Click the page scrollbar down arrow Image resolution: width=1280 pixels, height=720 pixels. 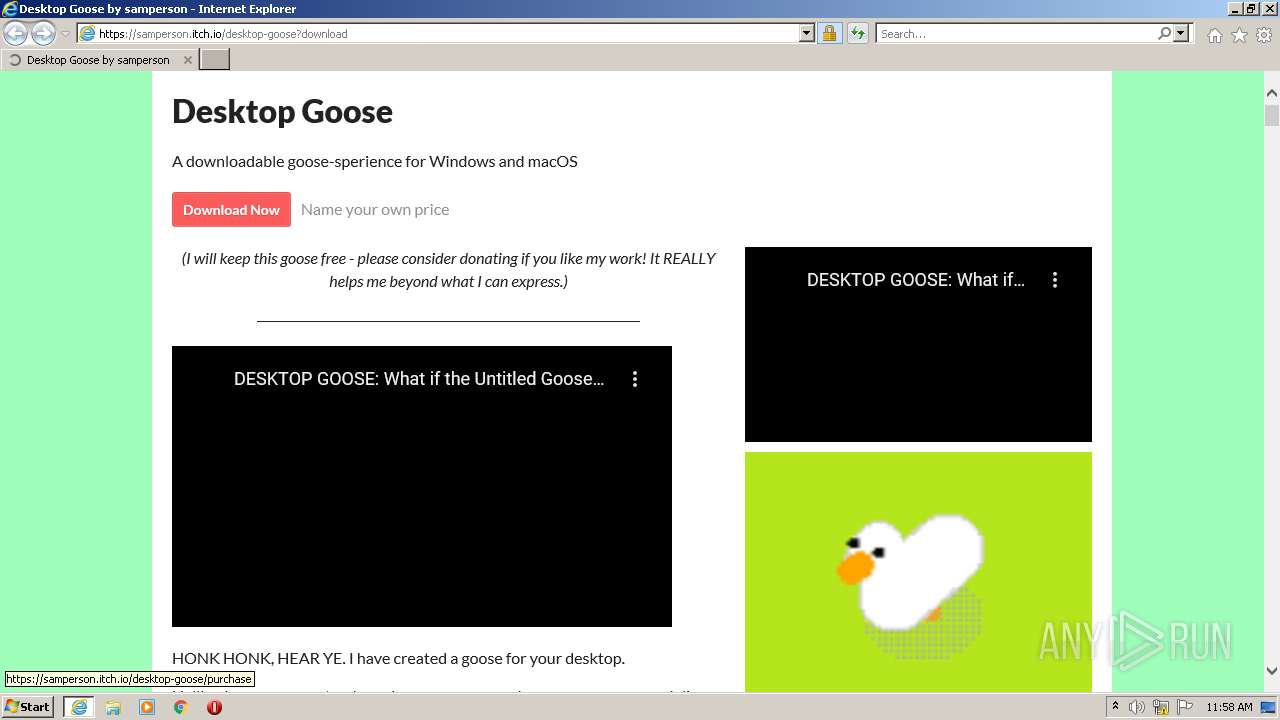pos(1272,672)
